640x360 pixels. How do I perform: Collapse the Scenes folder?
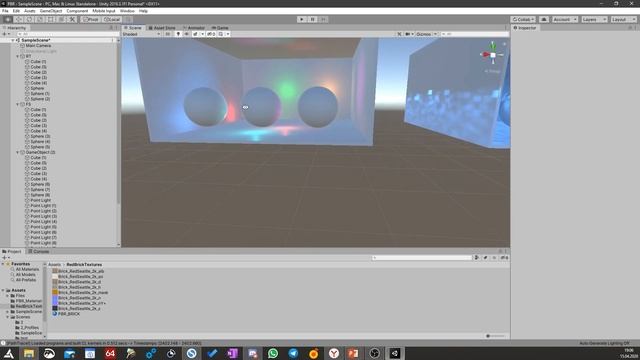click(x=8, y=317)
